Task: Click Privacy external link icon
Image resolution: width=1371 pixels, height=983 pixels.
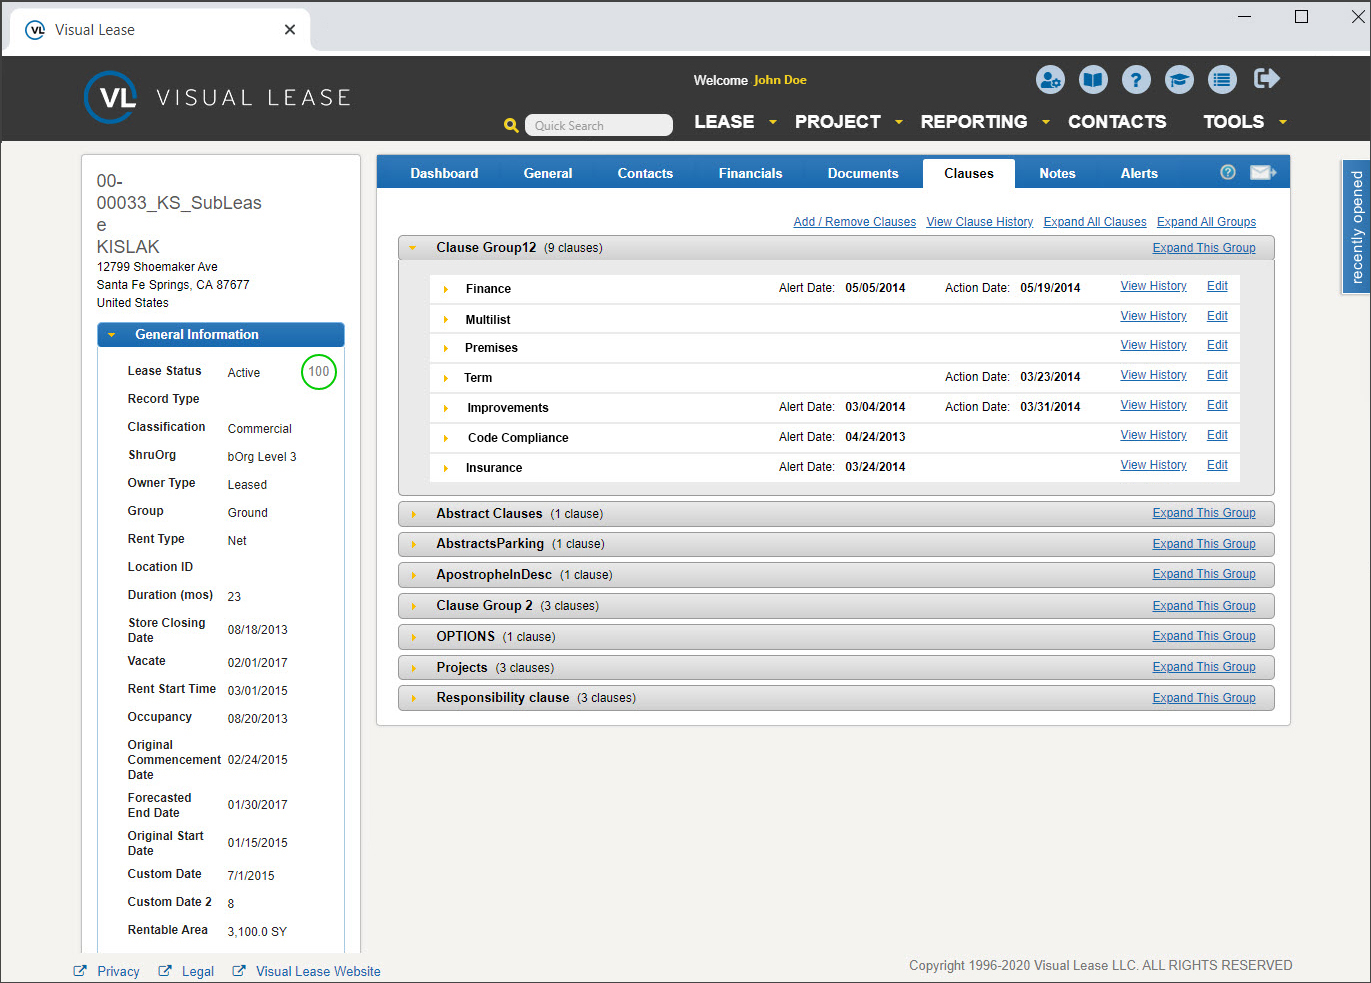Action: 80,971
